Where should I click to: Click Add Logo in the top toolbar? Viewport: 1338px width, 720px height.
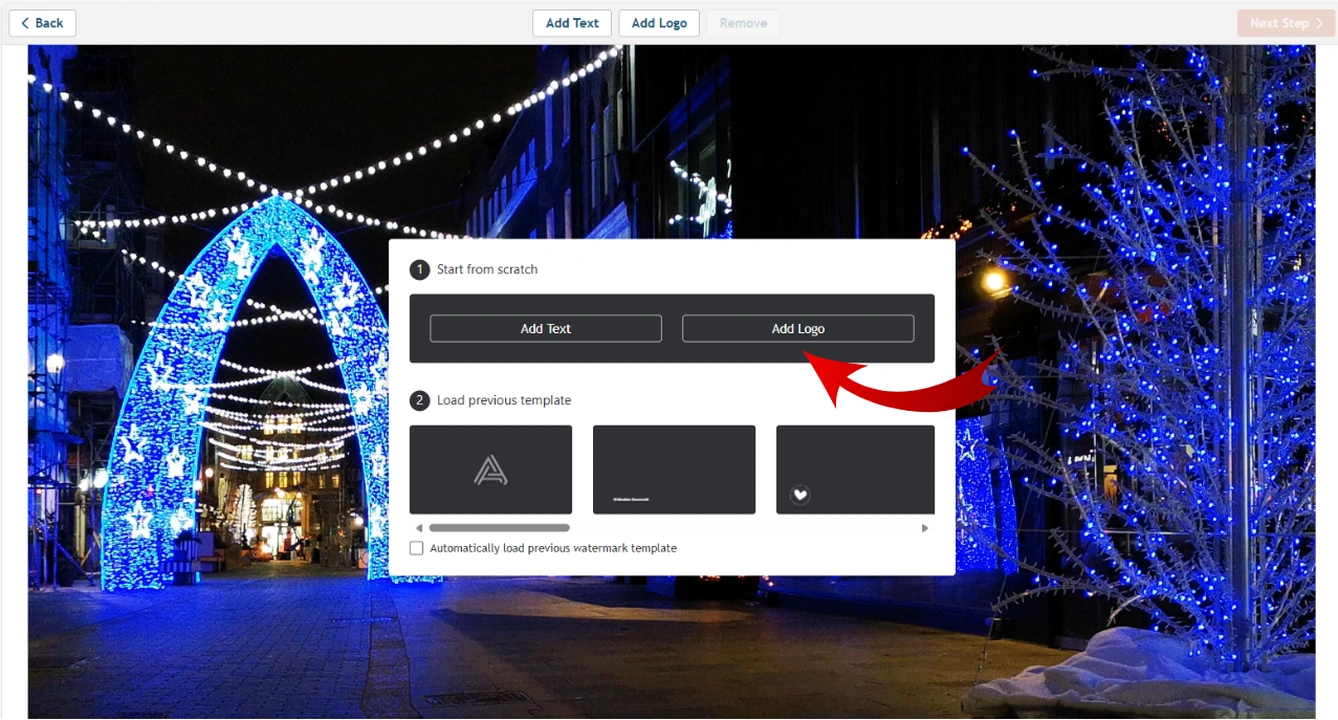659,23
